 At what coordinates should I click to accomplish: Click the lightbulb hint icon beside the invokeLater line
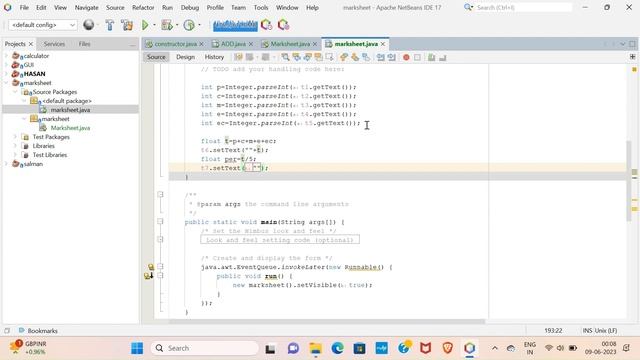151,267
